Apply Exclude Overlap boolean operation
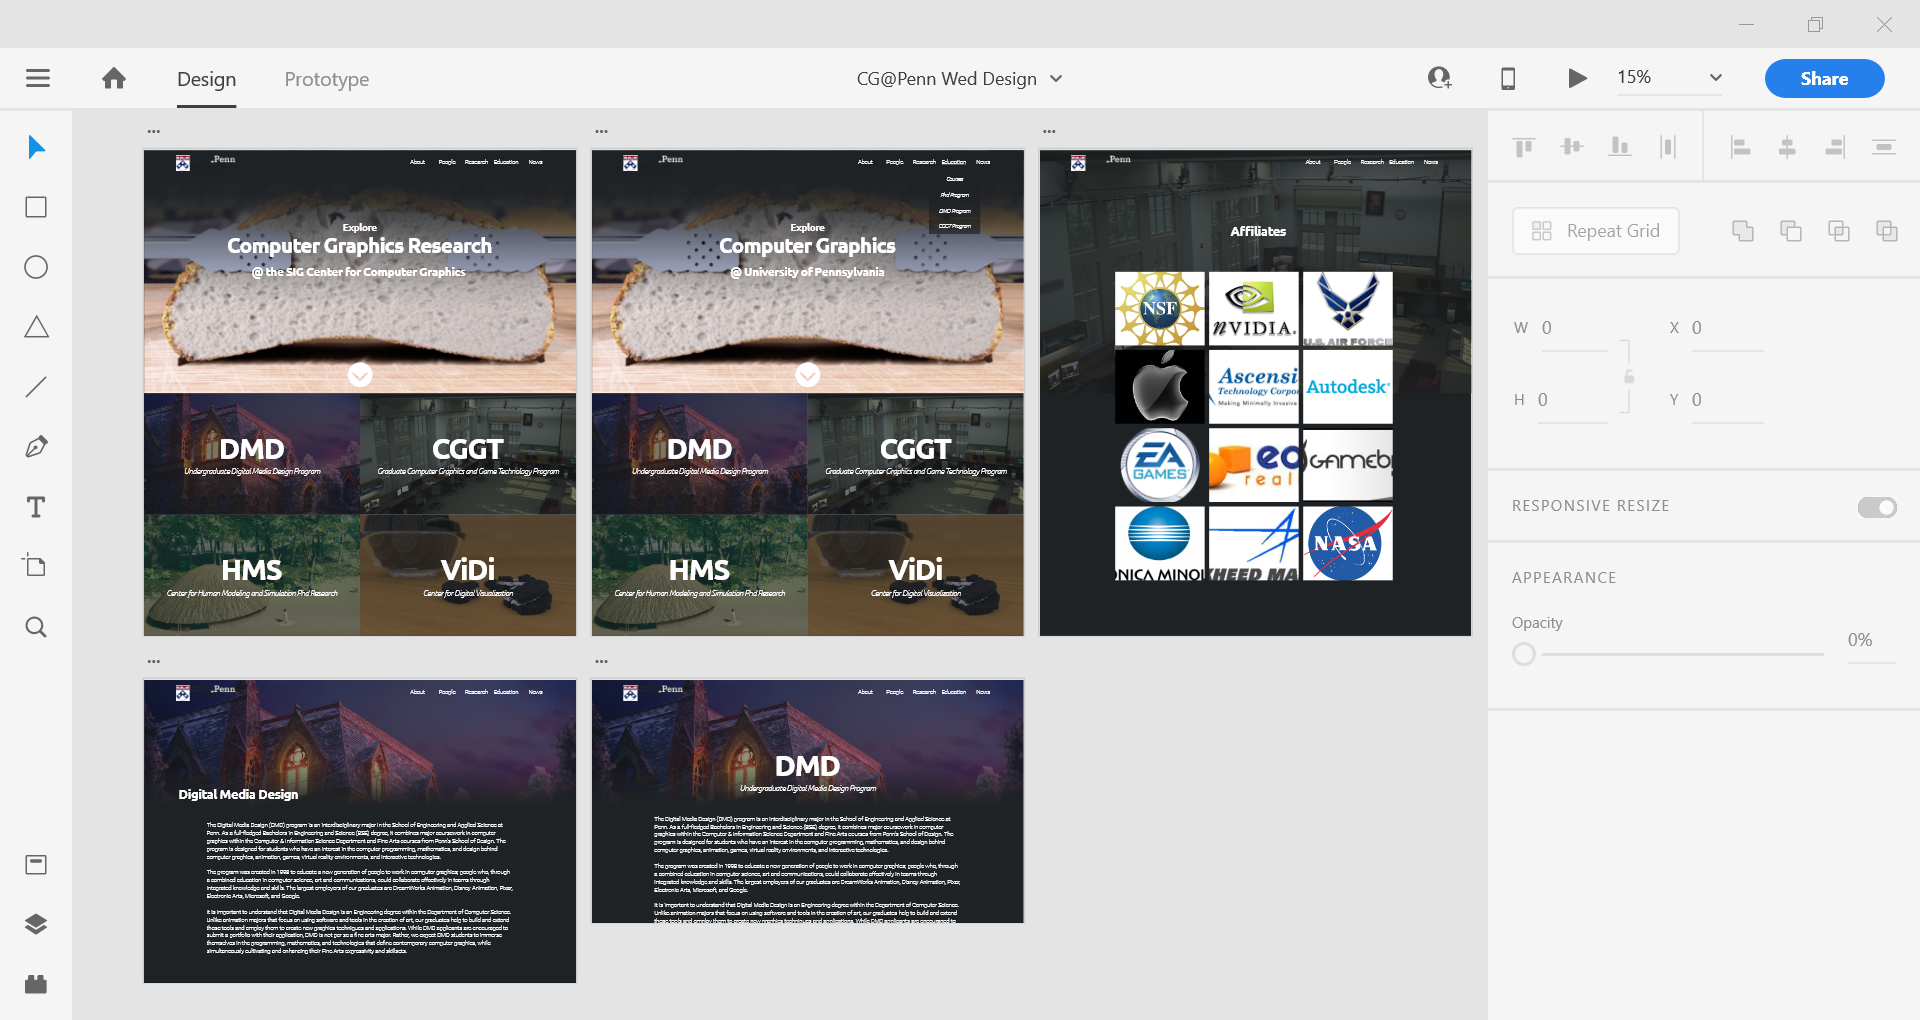 [1887, 231]
